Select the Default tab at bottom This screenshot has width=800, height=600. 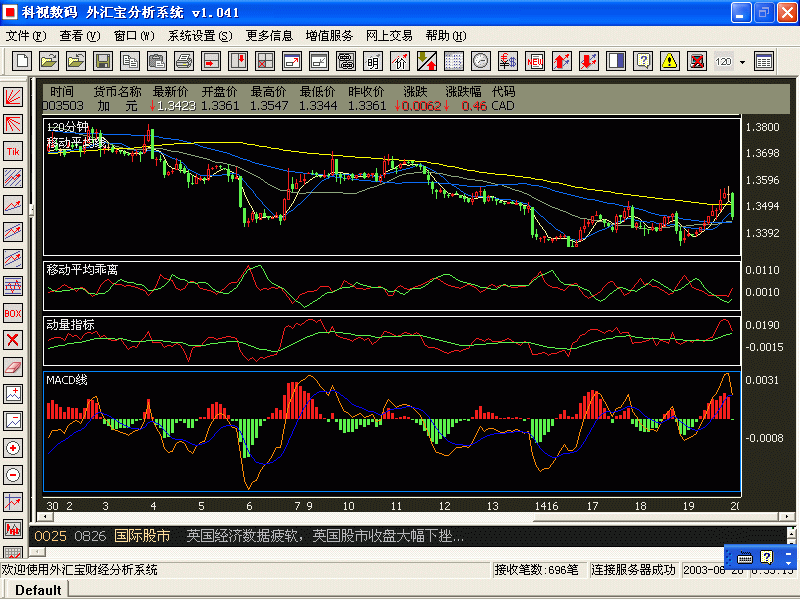click(38, 590)
